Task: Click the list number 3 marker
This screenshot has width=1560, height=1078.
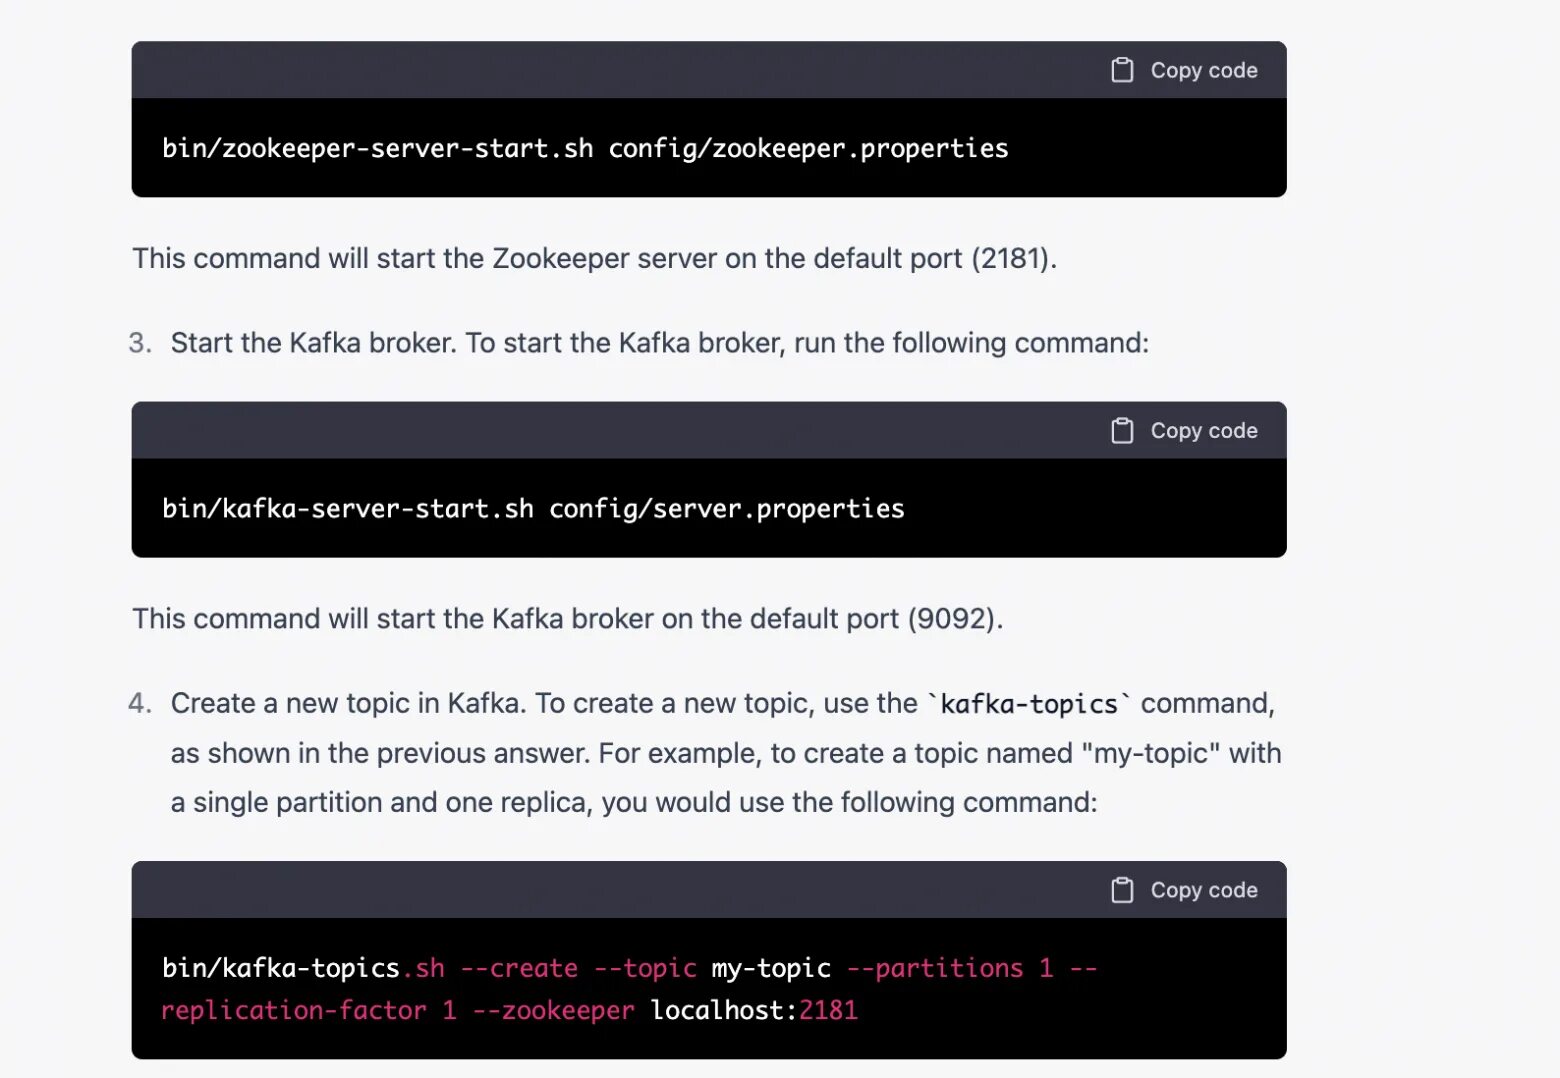Action: click(140, 343)
